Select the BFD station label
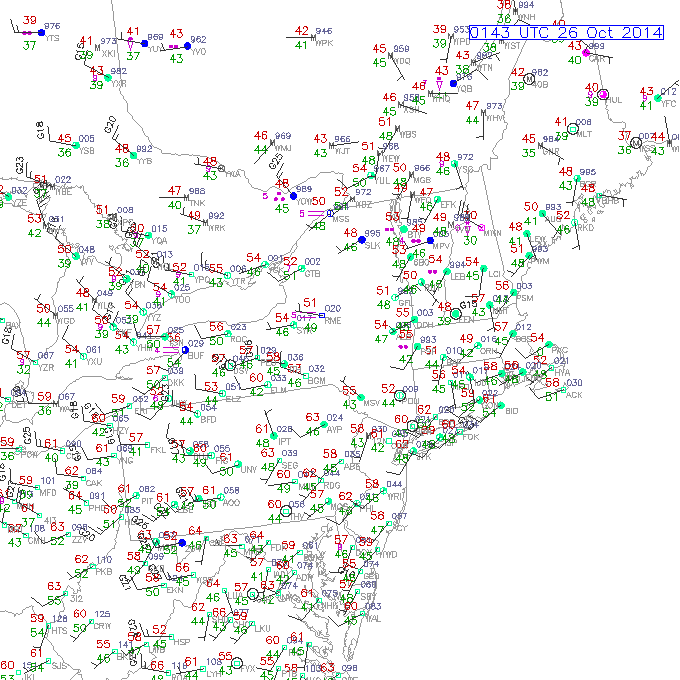 tap(208, 419)
